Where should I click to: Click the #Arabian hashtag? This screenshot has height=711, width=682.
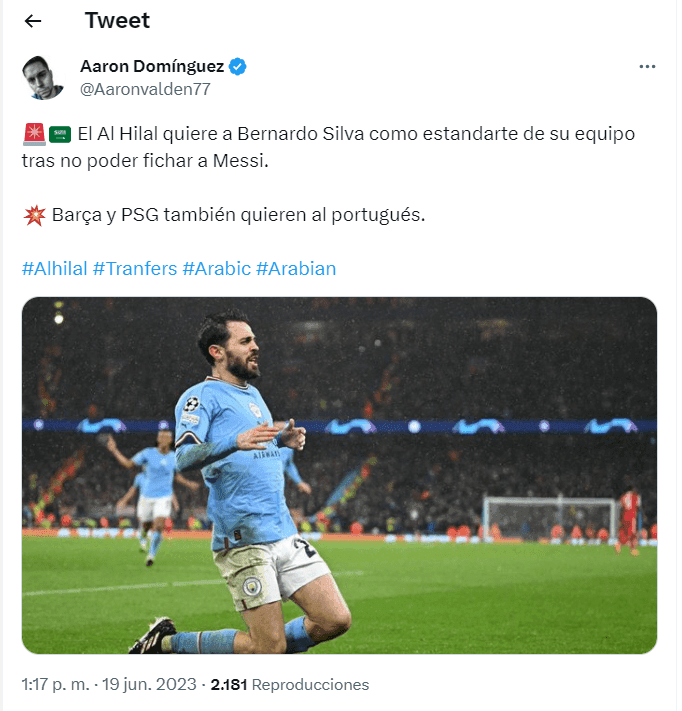pyautogui.click(x=296, y=269)
